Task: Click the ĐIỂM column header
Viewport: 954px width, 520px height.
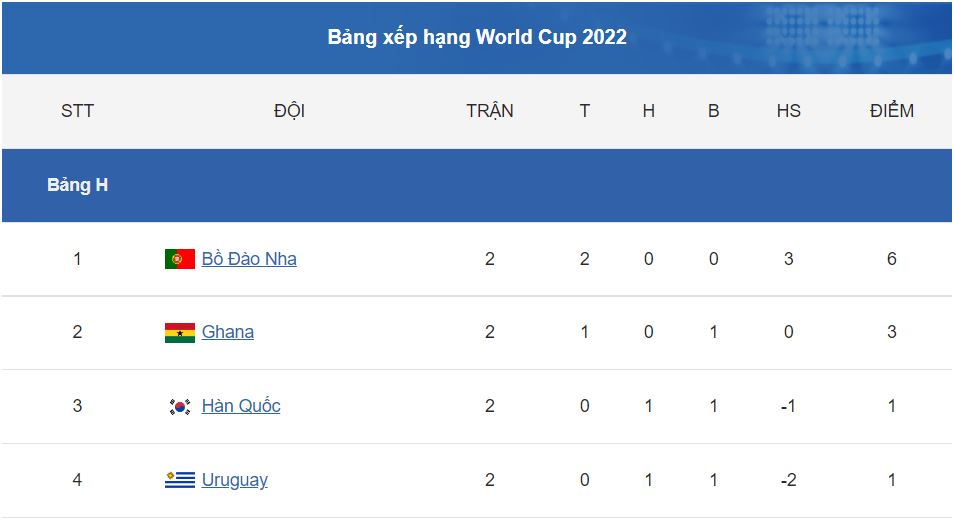Action: pos(891,111)
